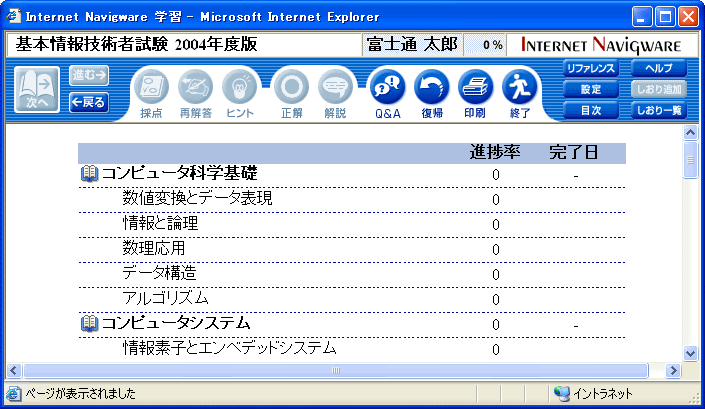Click the vertical scrollbar thumb
The height and width of the screenshot is (409, 705).
click(690, 160)
